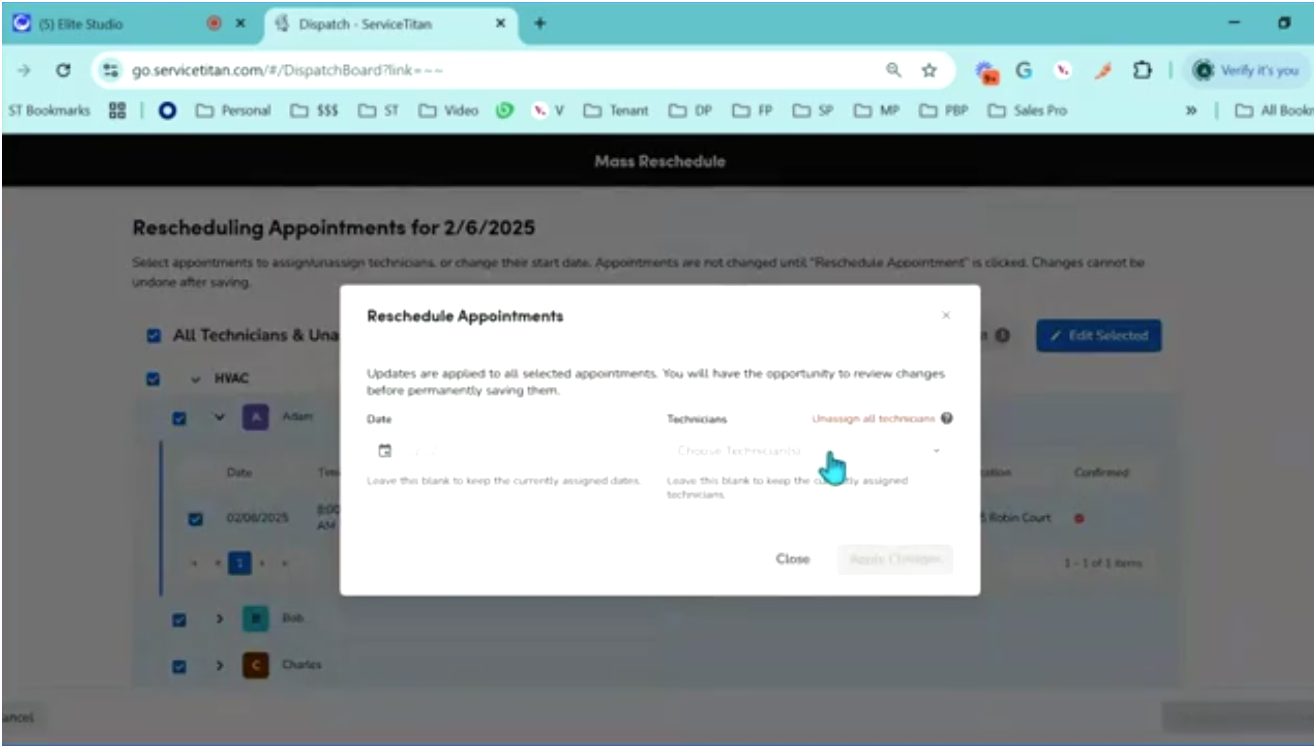Viewport: 1316px width, 748px height.
Task: Close the Elite Studio tab
Action: 240,24
